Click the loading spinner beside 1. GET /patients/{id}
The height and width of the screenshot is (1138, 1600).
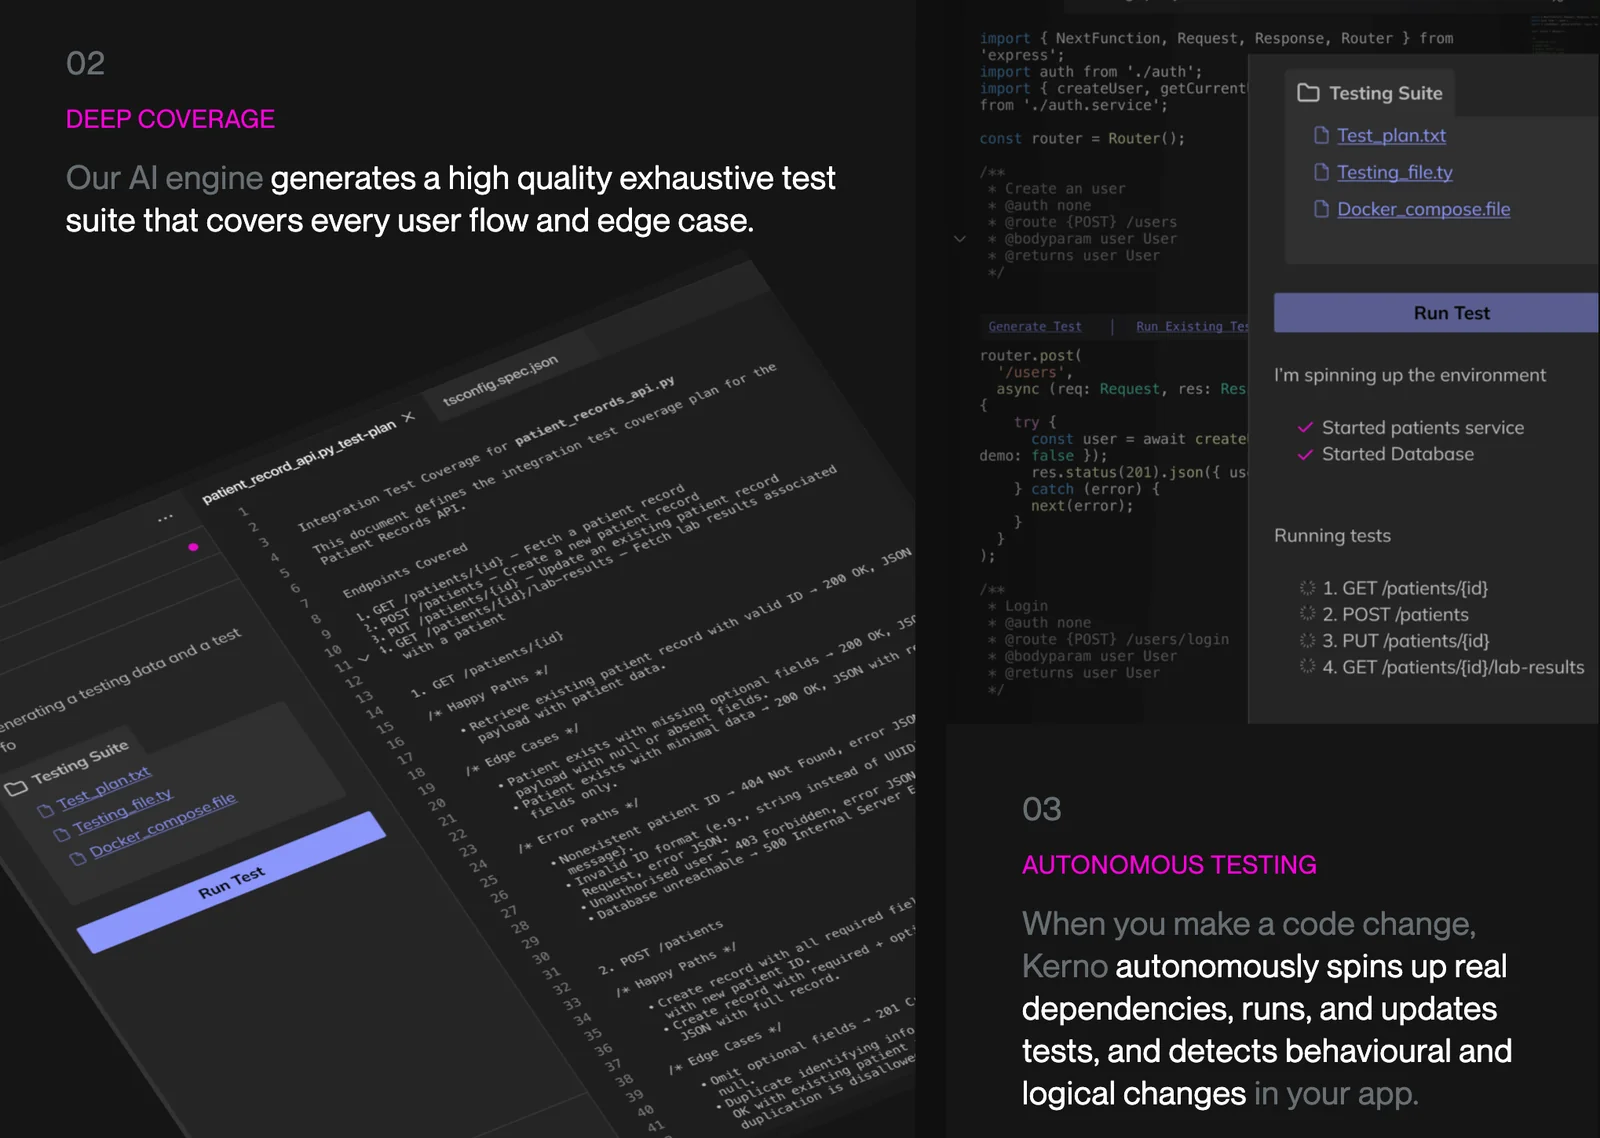[1306, 588]
